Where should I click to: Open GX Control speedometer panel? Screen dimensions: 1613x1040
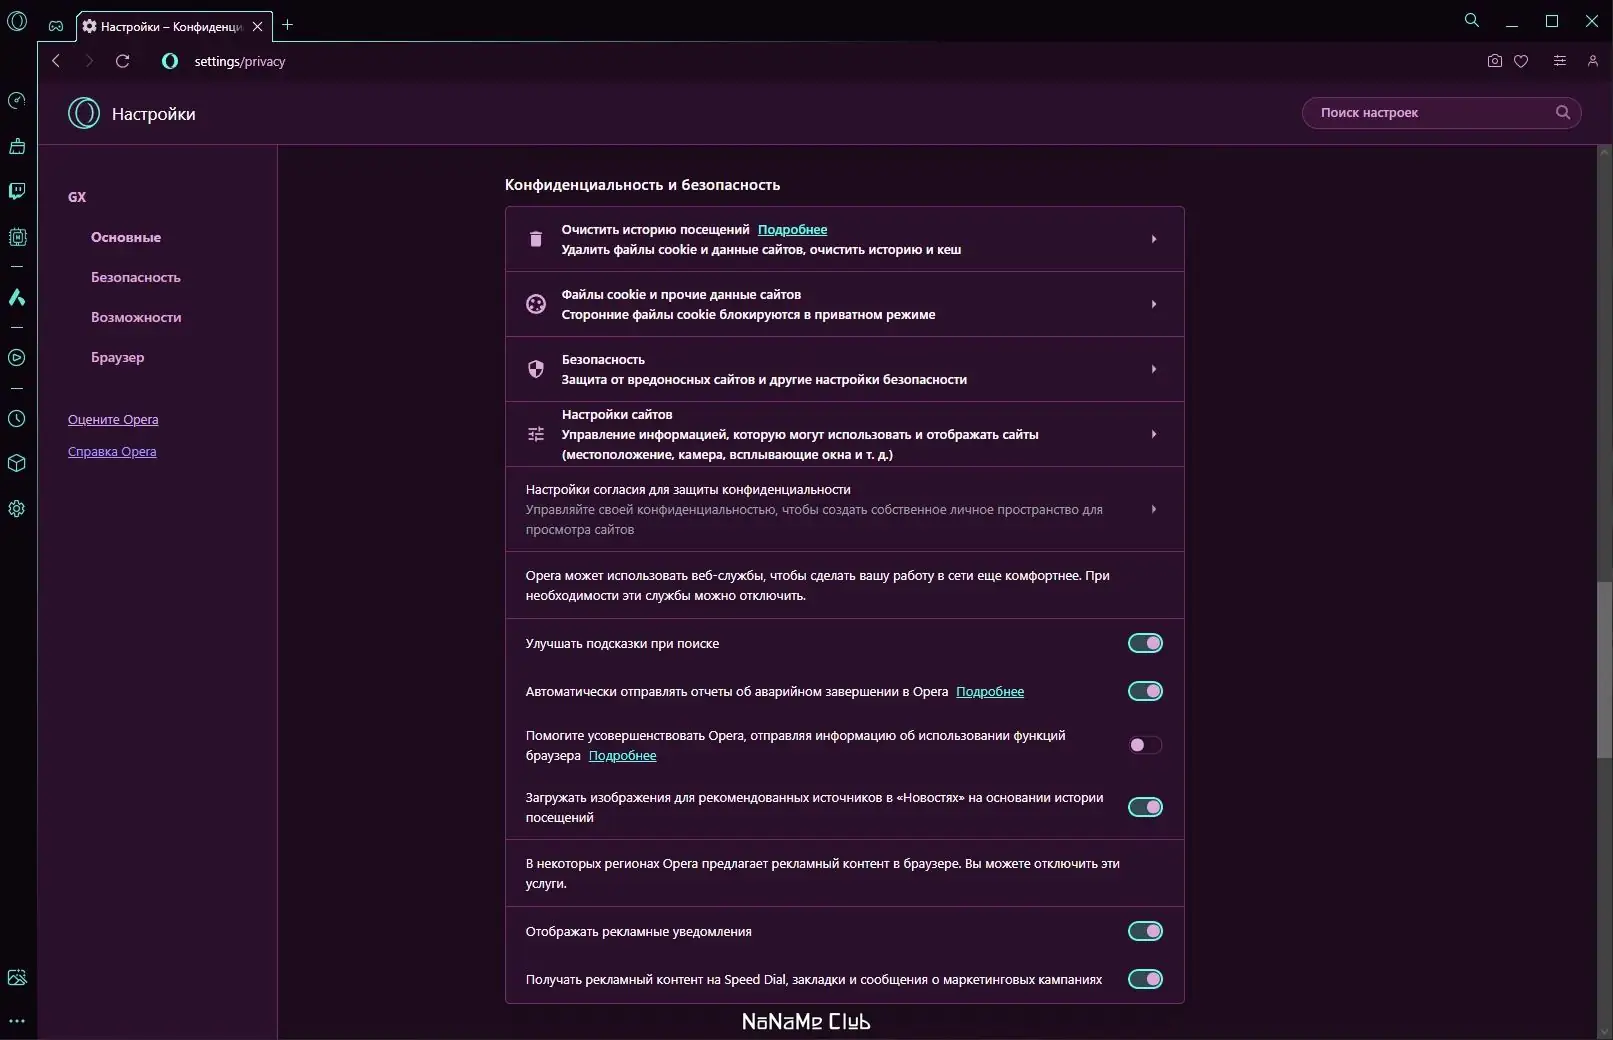coord(17,101)
